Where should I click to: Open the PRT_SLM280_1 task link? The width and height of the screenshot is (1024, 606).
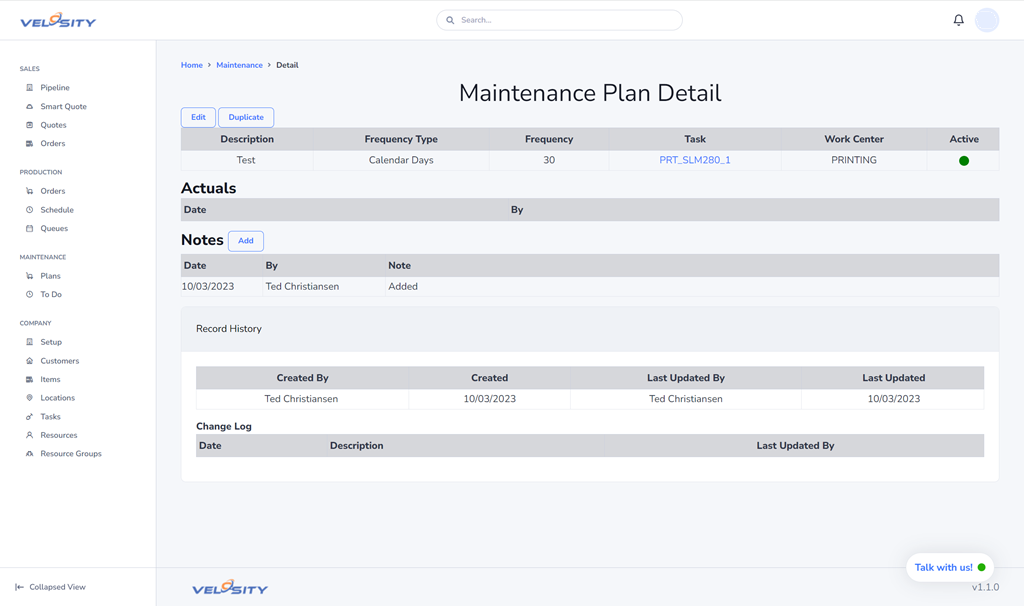pos(694,160)
